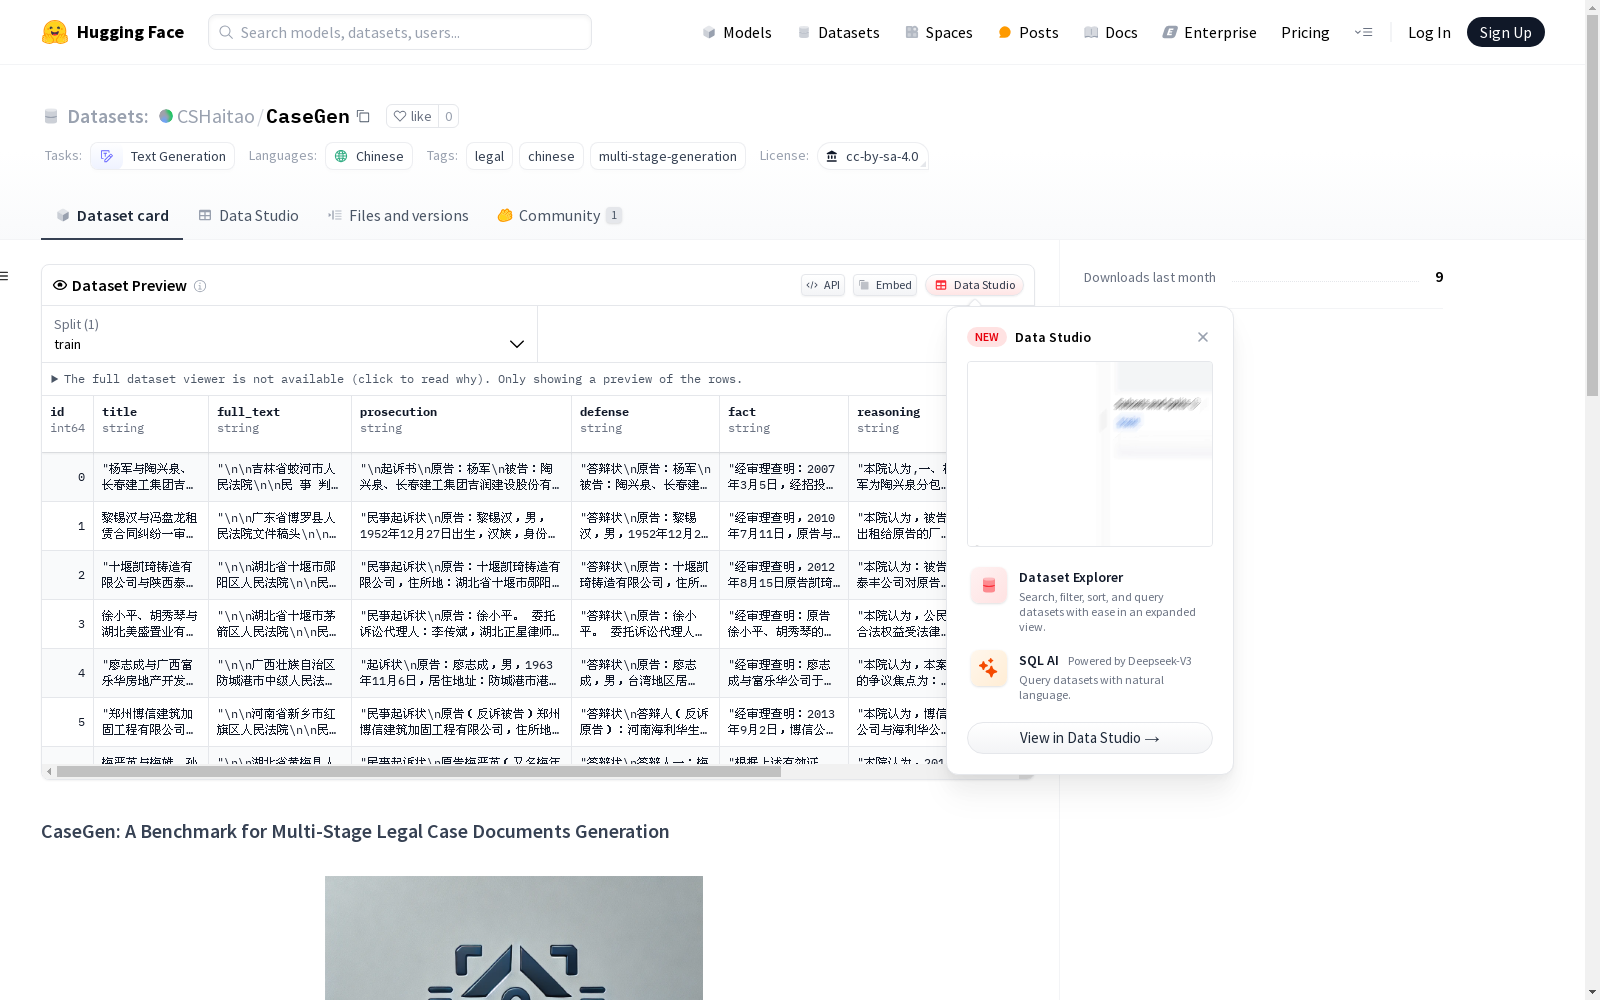Click the scroll left arrow of table scrollbar
Image resolution: width=1600 pixels, height=1000 pixels.
coord(49,772)
